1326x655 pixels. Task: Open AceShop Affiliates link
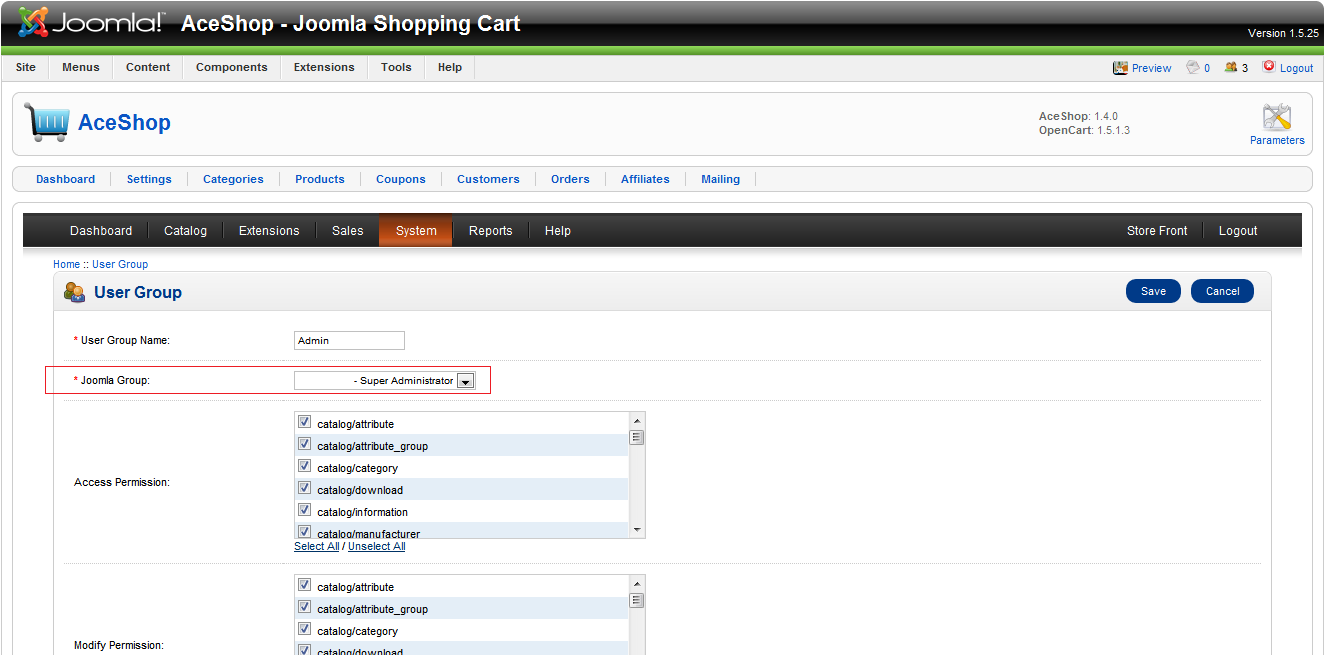[645, 179]
